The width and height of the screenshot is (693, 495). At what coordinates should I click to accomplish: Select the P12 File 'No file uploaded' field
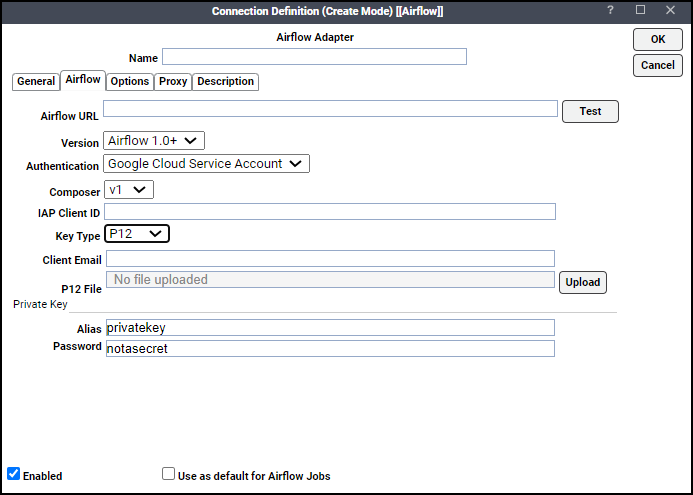pyautogui.click(x=330, y=280)
